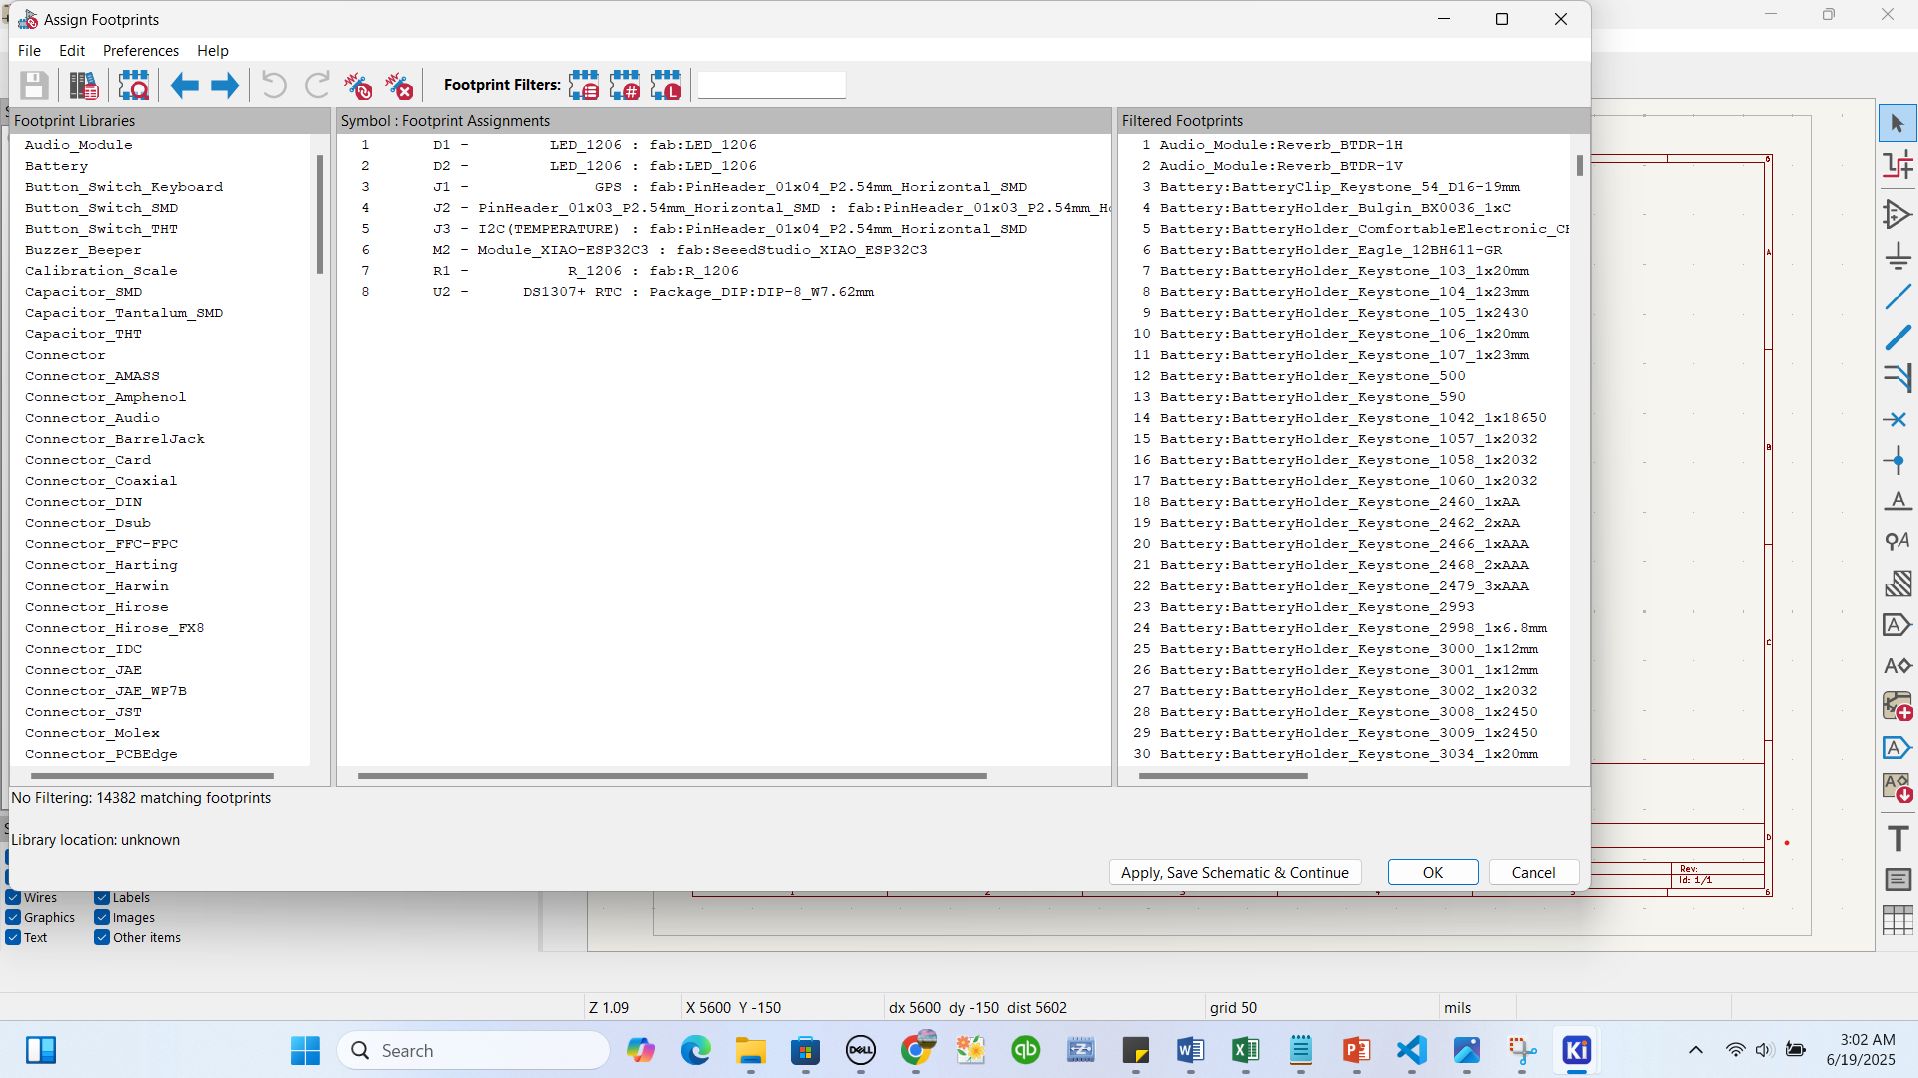Toggle filter by selected library (L)
Image resolution: width=1918 pixels, height=1078 pixels.
coord(666,86)
